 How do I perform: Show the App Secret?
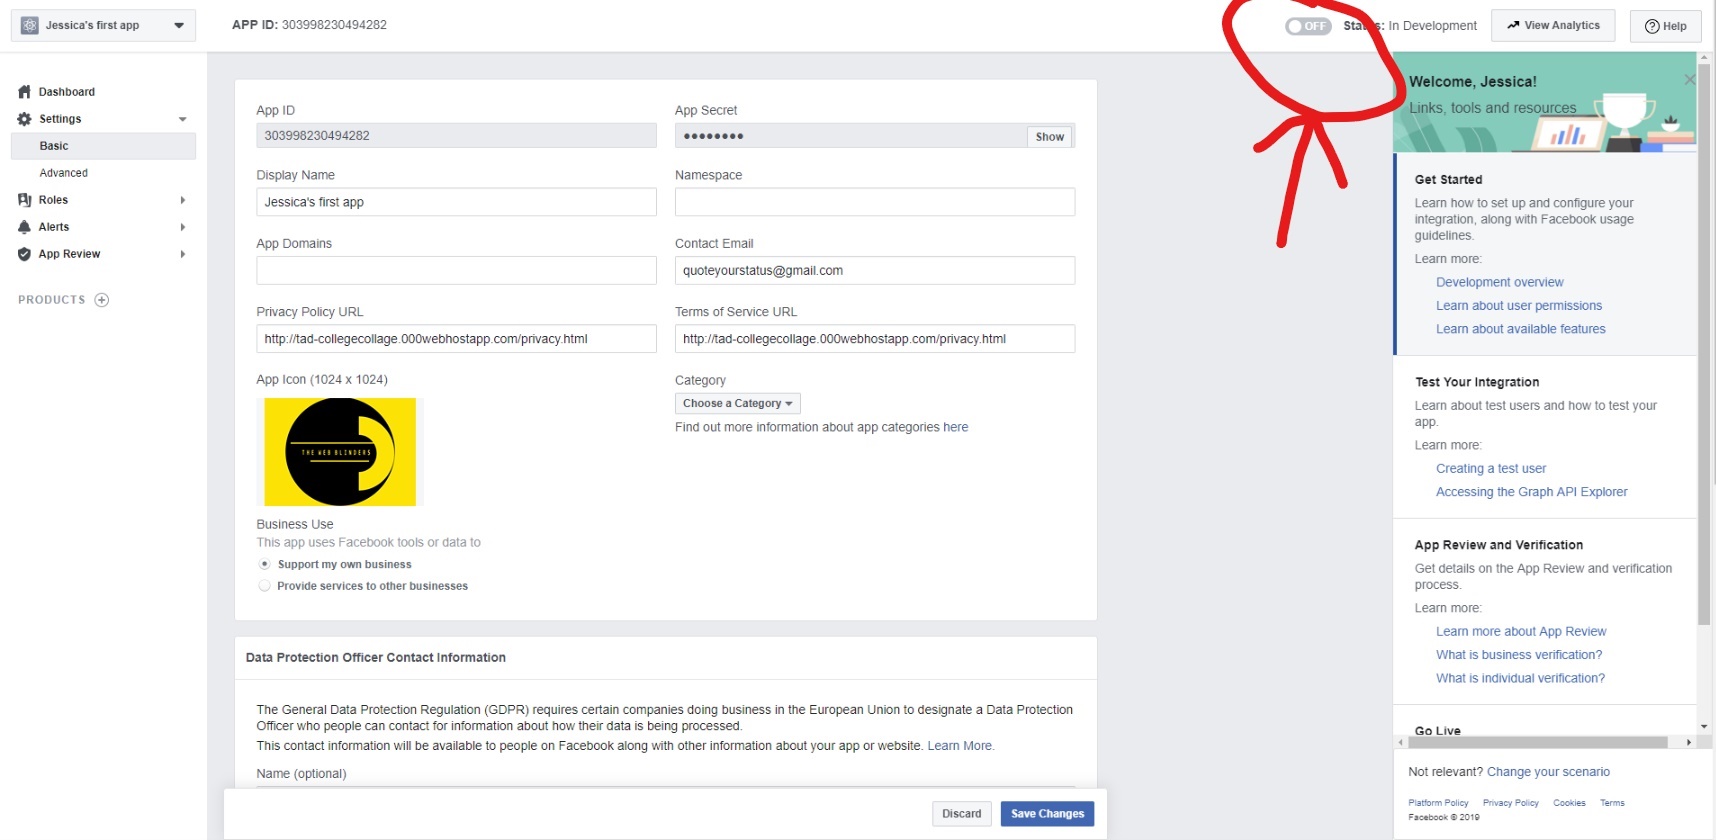pyautogui.click(x=1050, y=137)
